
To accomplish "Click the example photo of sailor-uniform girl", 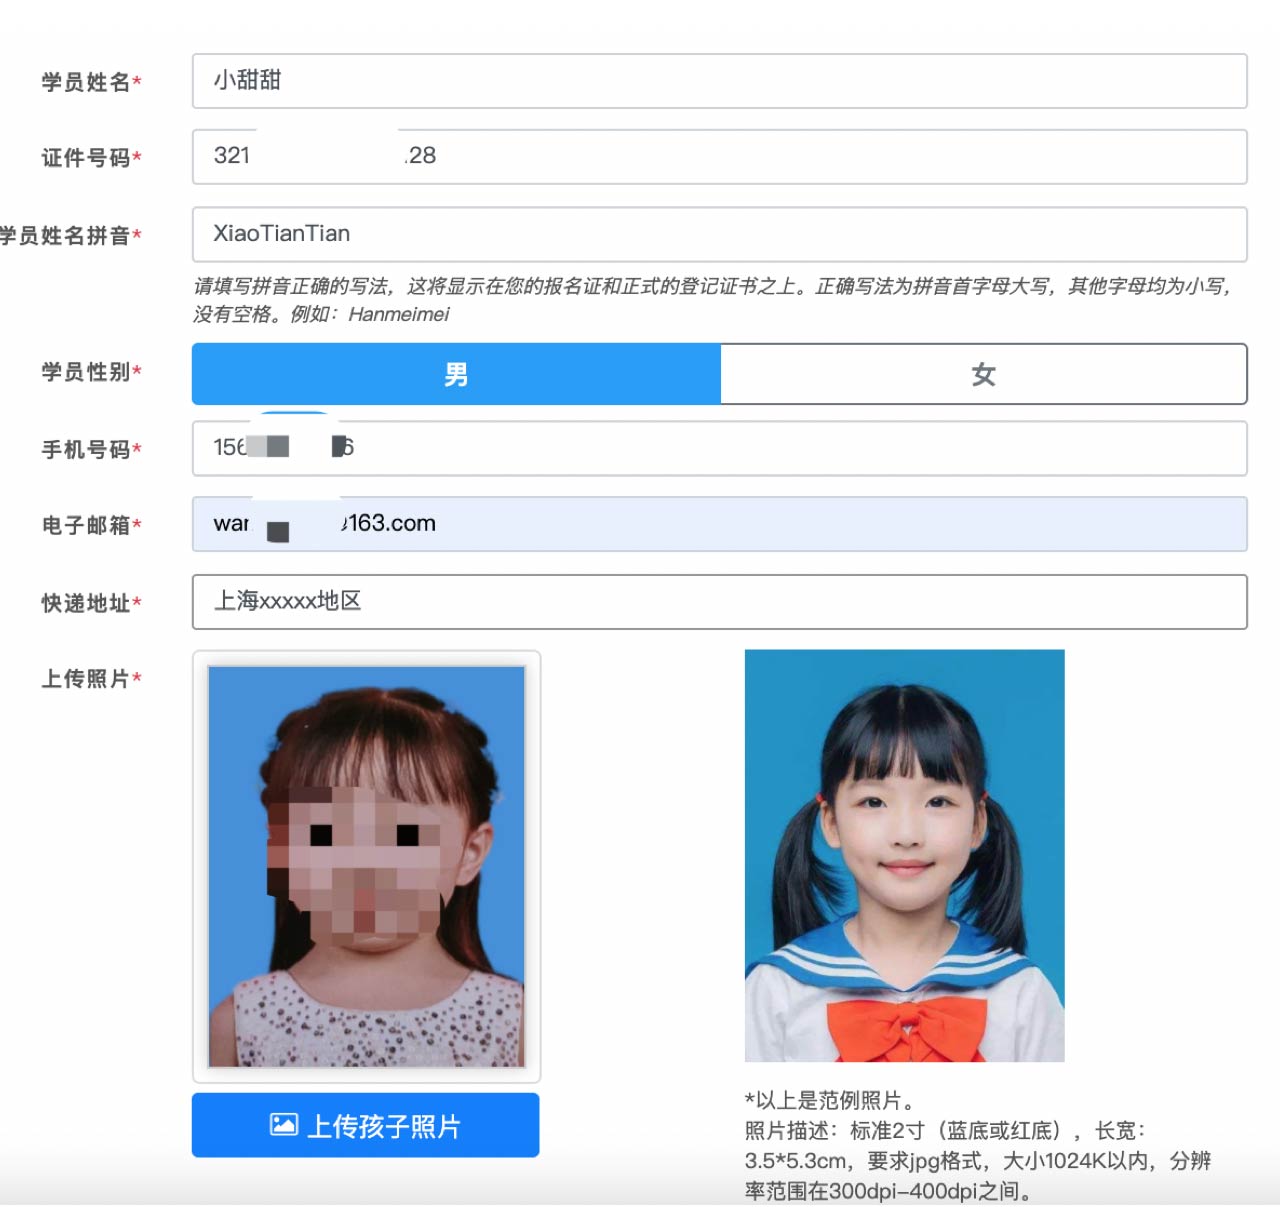I will (904, 856).
